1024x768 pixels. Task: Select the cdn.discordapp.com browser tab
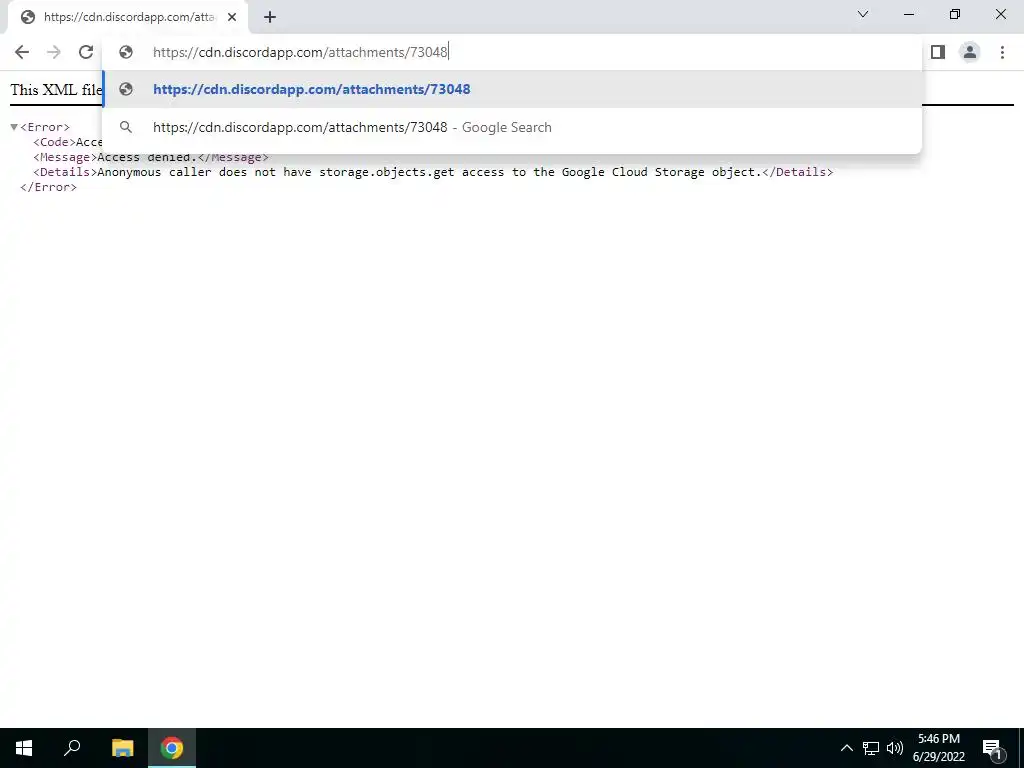[127, 18]
